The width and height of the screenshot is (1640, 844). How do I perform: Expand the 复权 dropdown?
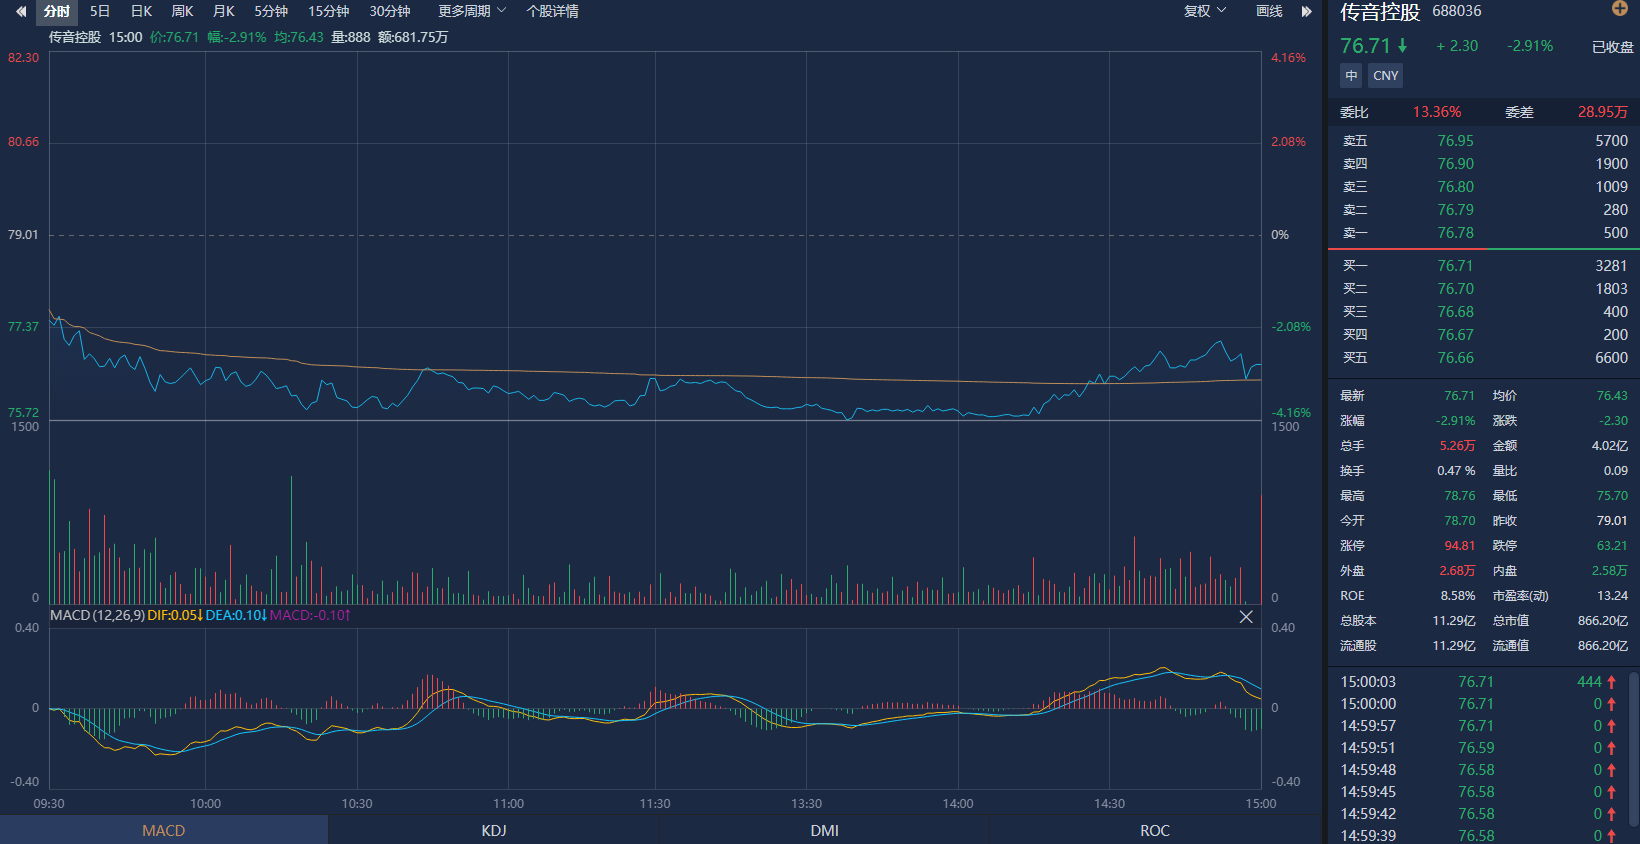click(1204, 11)
